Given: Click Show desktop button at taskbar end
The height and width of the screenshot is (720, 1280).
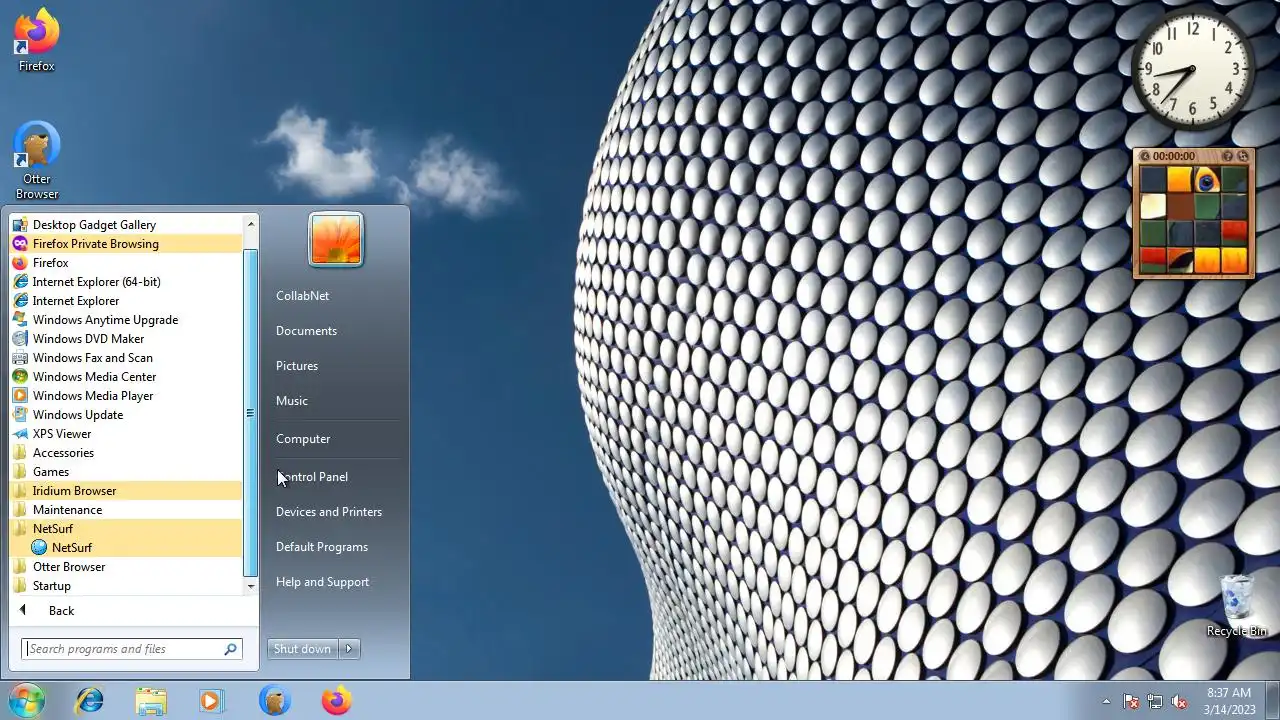Looking at the screenshot, I should point(1272,701).
